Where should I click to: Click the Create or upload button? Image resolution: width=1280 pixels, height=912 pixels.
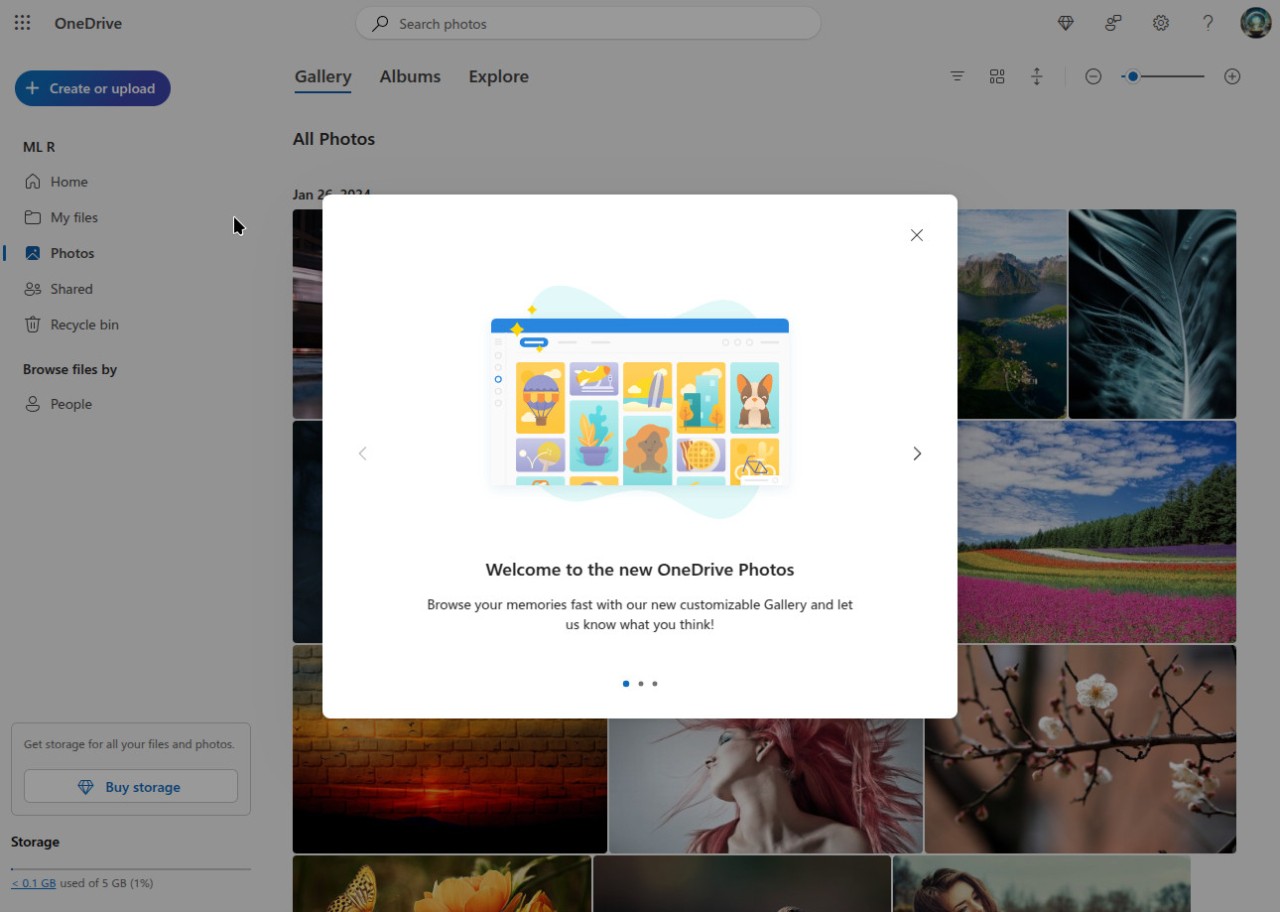tap(92, 88)
